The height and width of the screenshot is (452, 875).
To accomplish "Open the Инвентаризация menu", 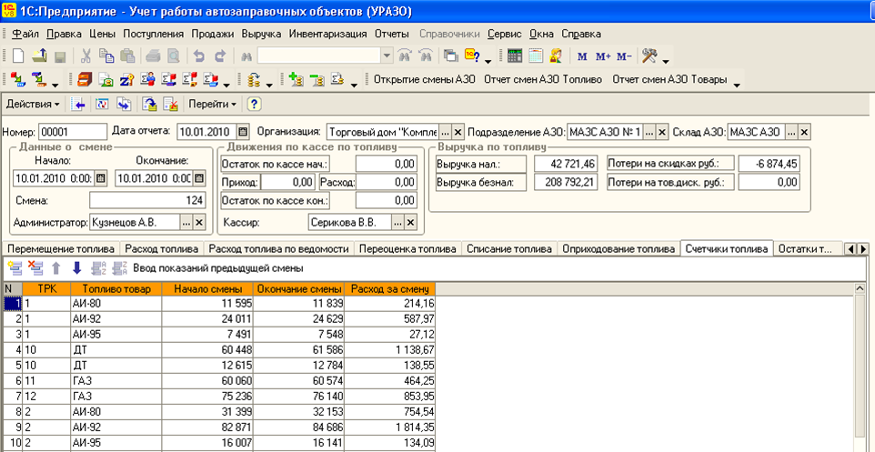I will click(x=328, y=33).
